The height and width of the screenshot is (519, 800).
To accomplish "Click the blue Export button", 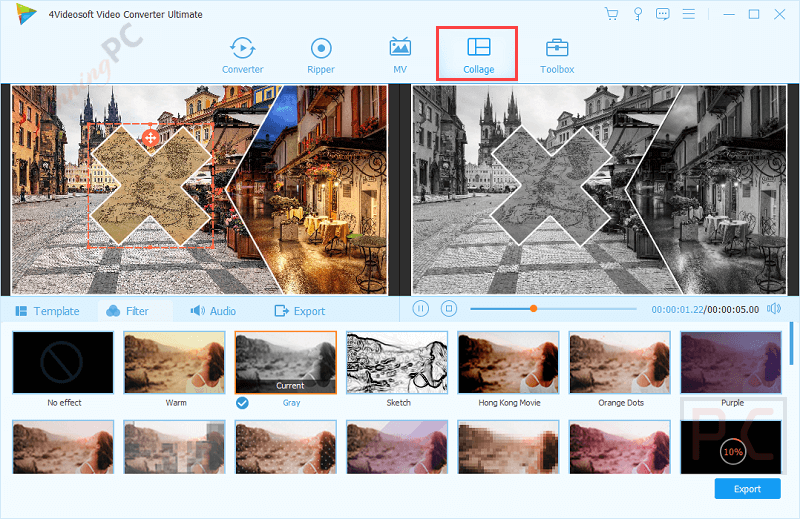I will pos(747,488).
